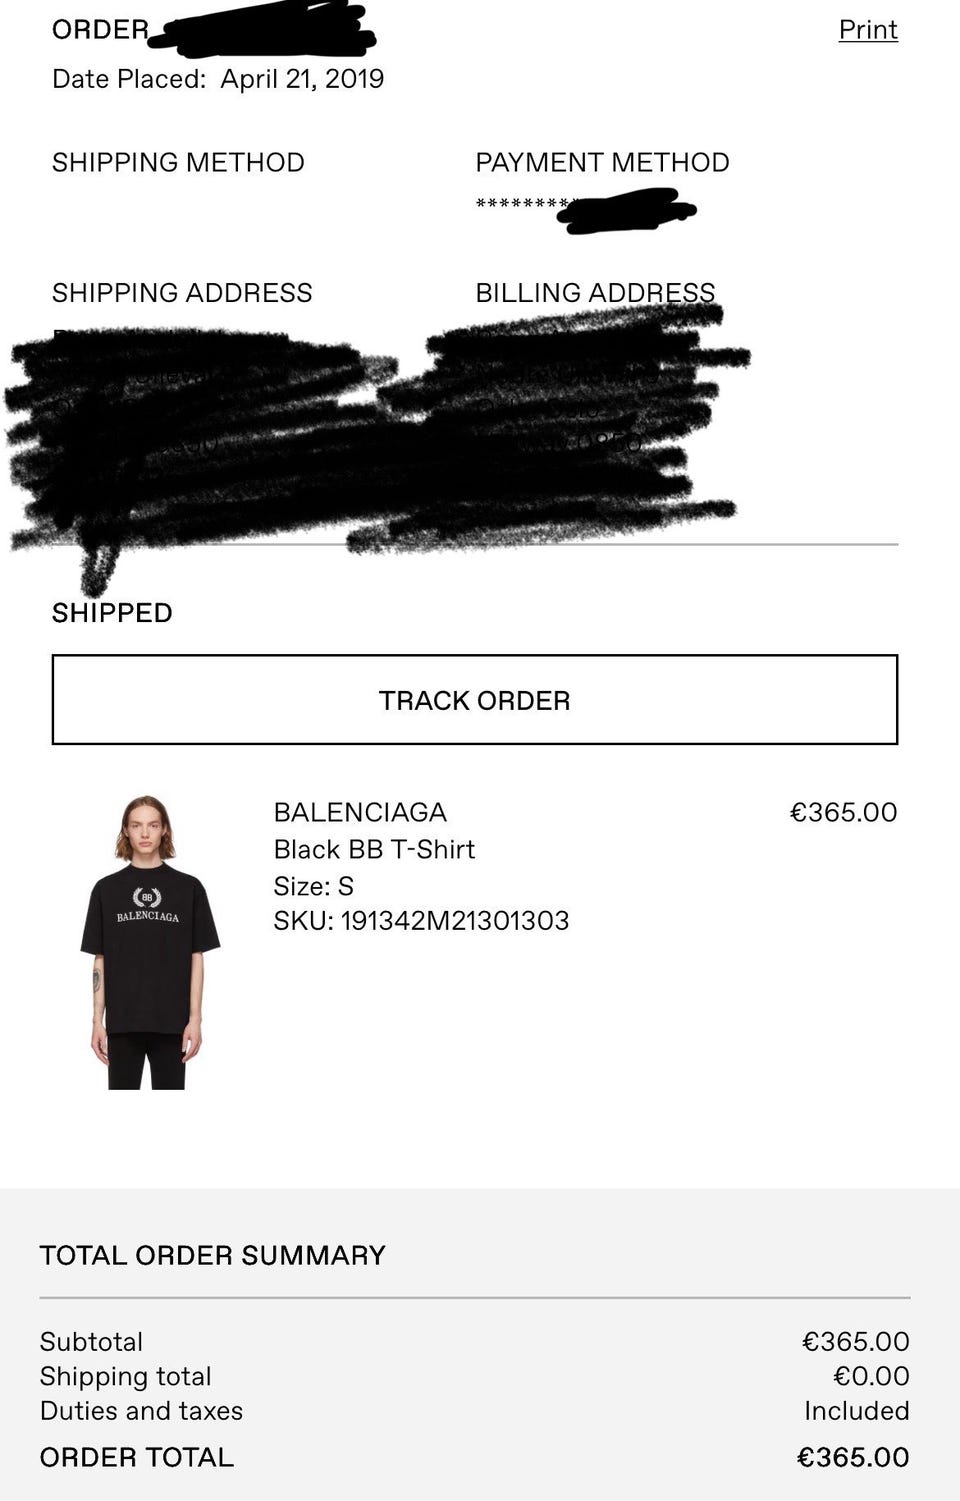The image size is (960, 1501).
Task: Click the Size: S text
Action: click(313, 886)
